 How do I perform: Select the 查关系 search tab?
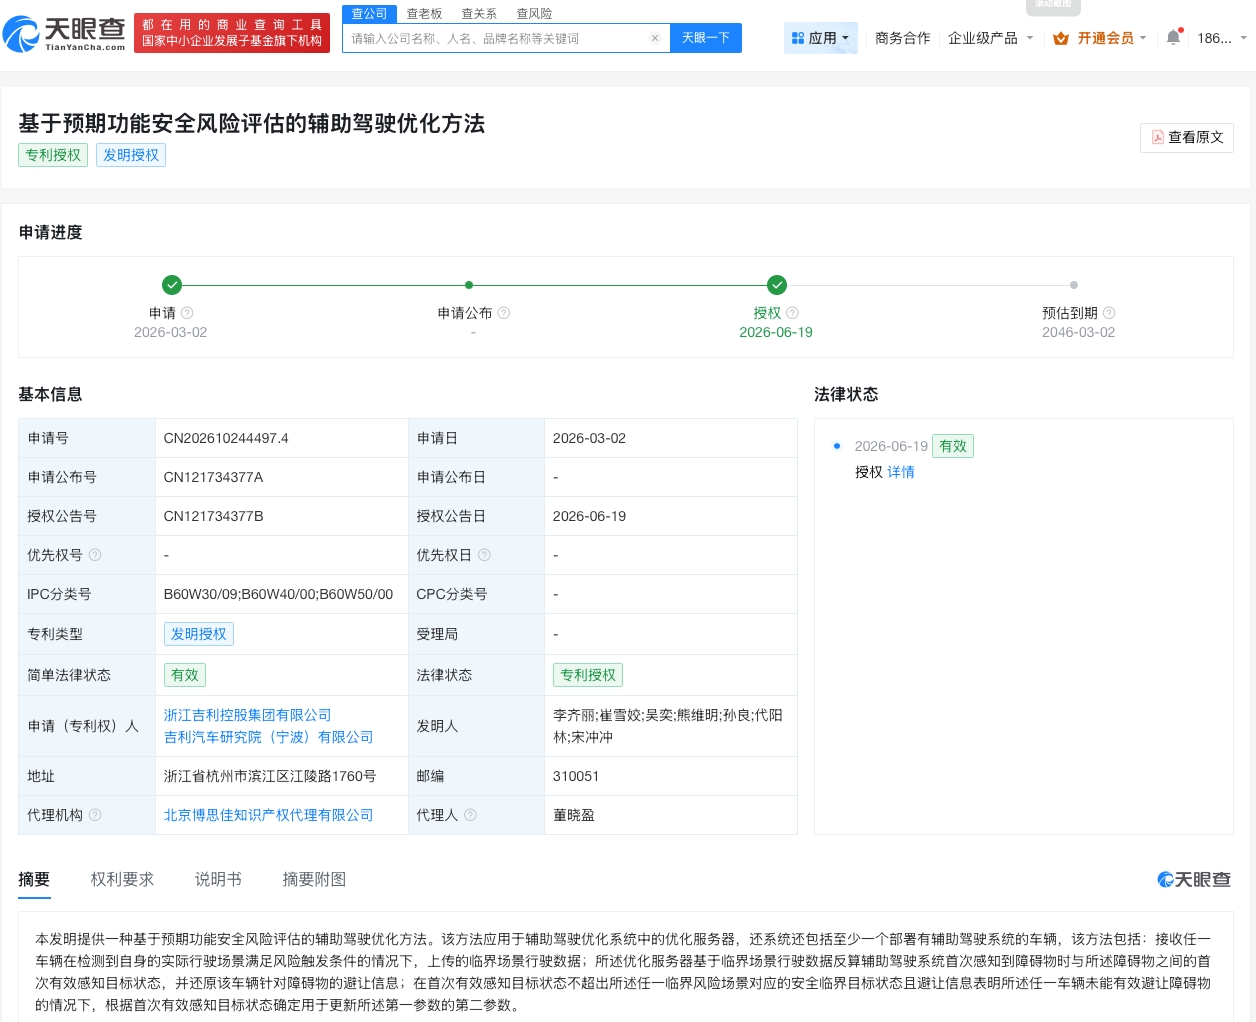(479, 14)
